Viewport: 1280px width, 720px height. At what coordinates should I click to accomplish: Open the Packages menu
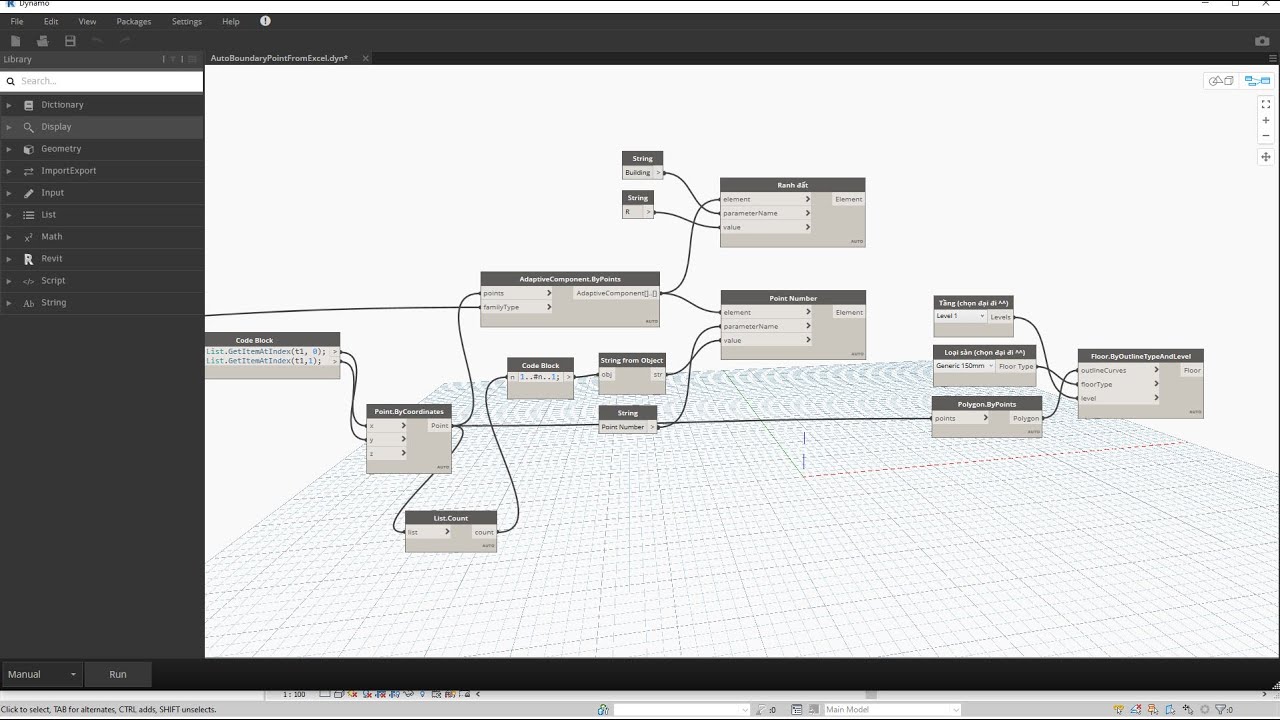pos(134,21)
